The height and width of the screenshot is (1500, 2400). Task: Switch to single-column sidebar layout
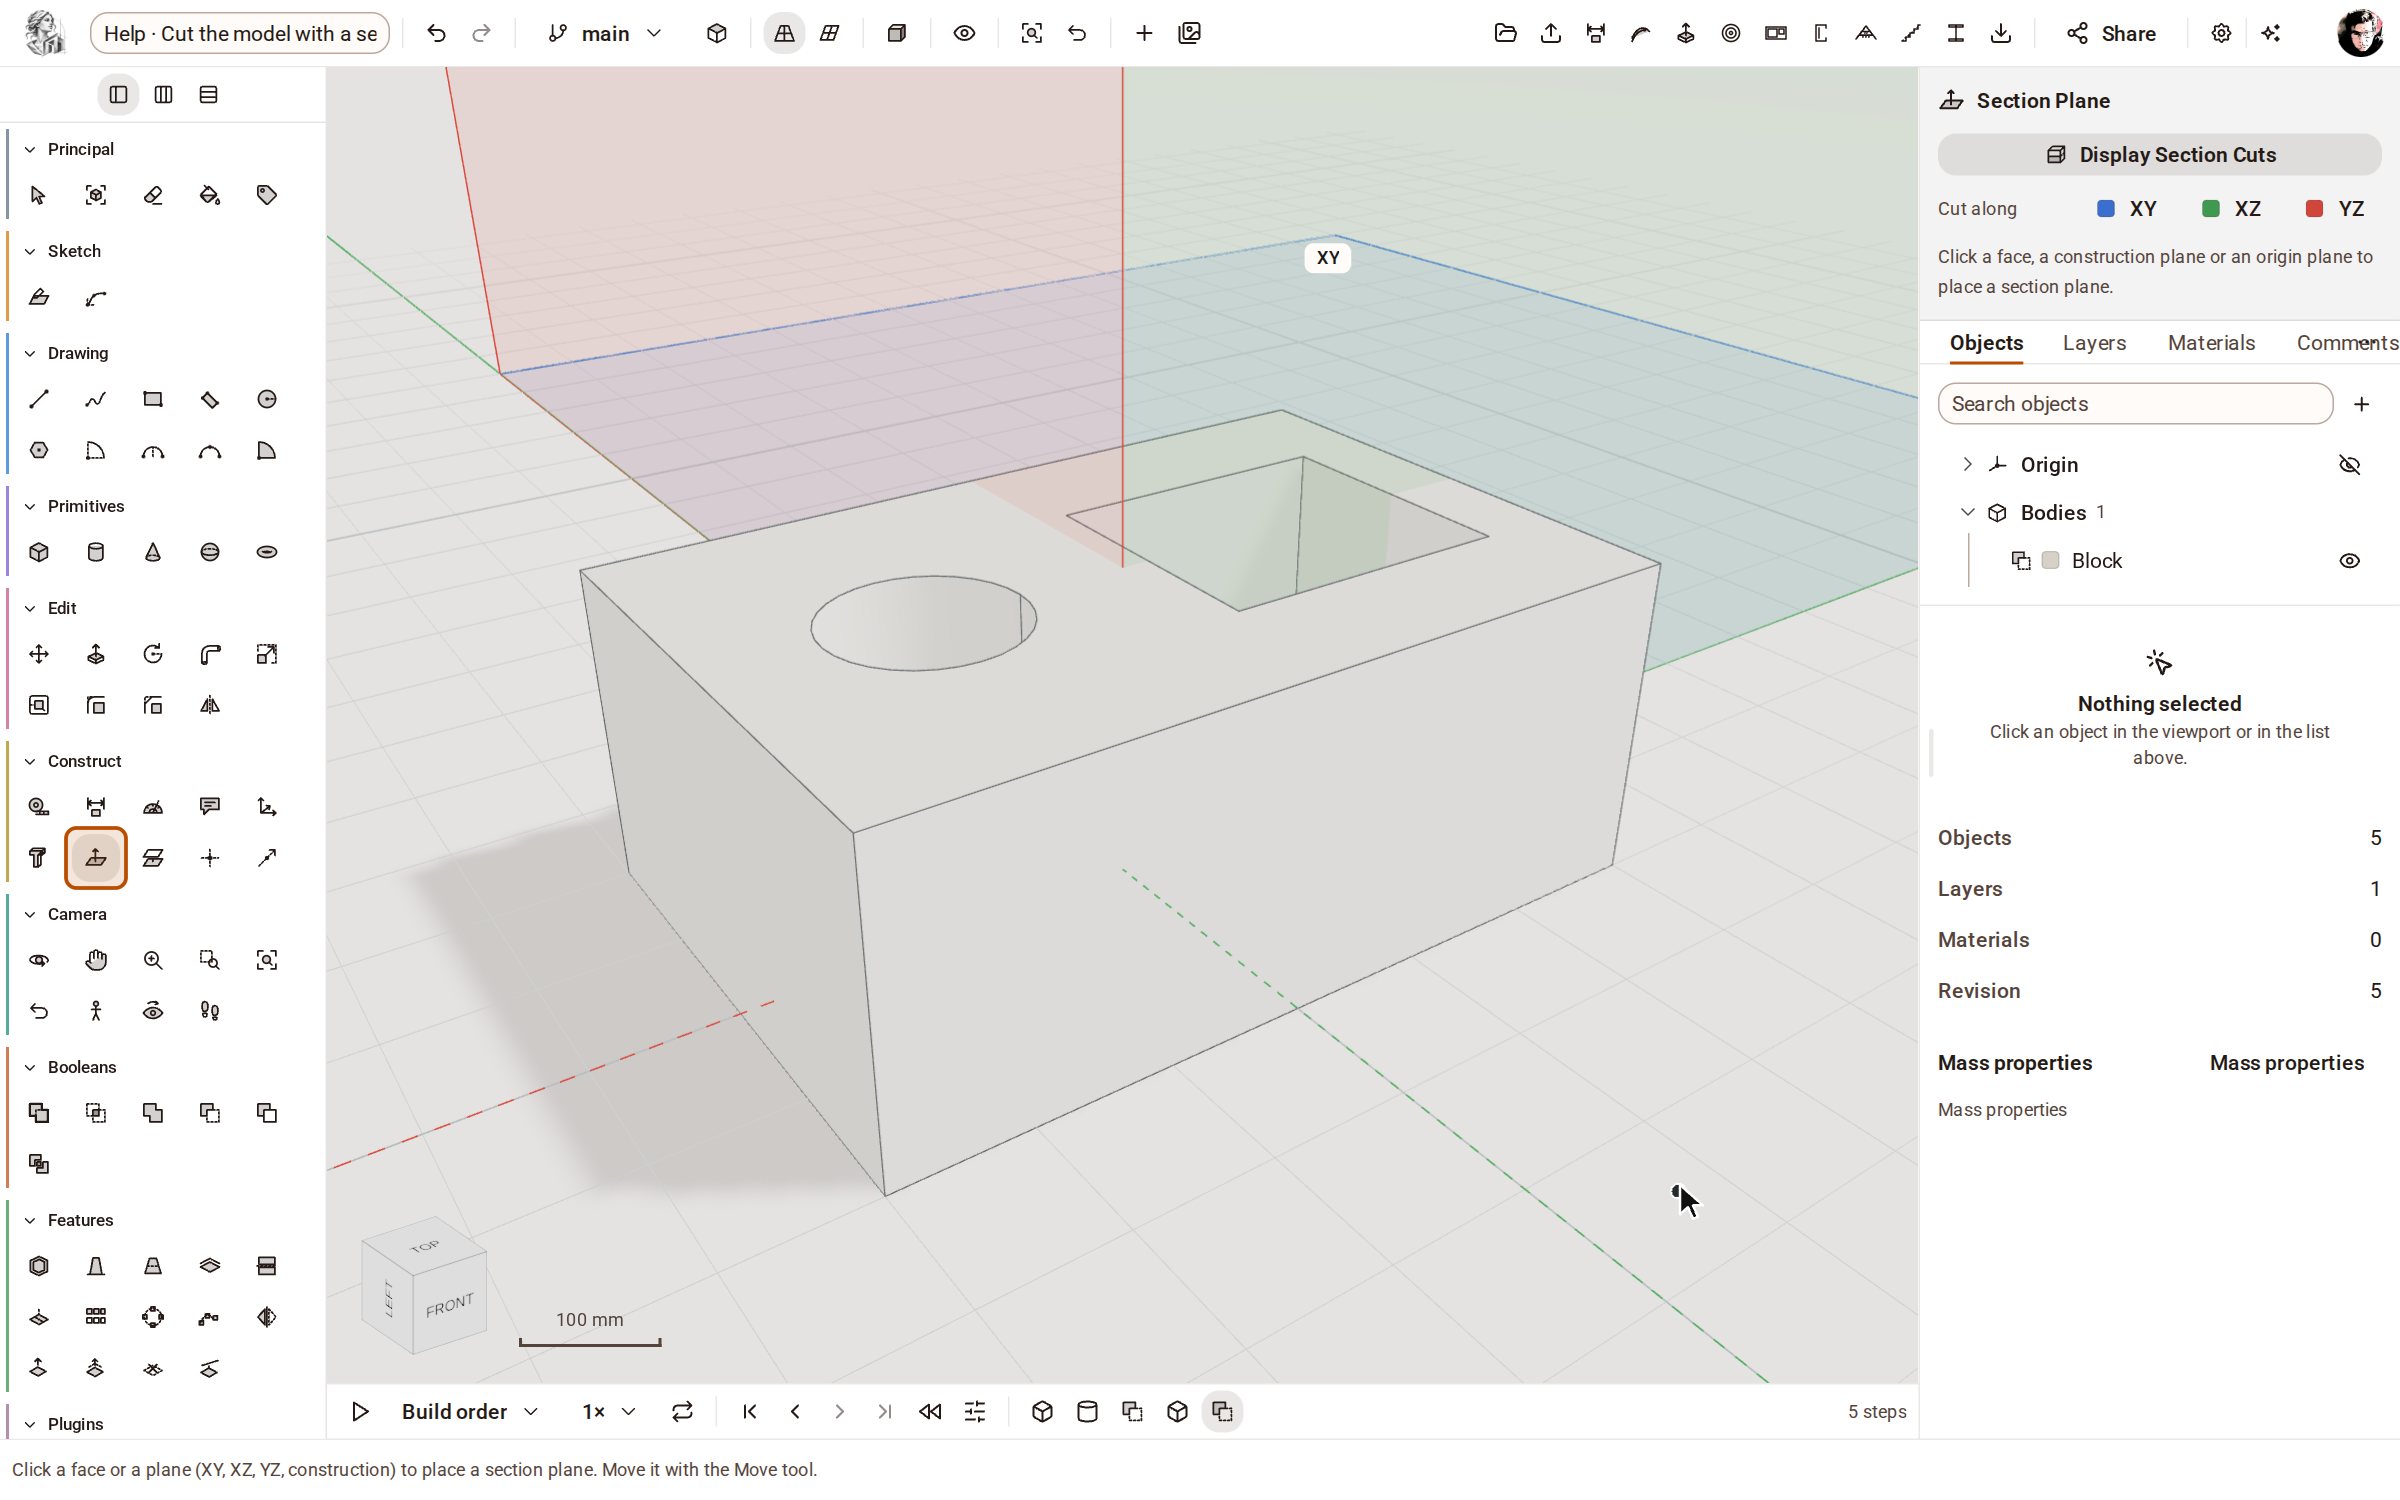coord(118,95)
